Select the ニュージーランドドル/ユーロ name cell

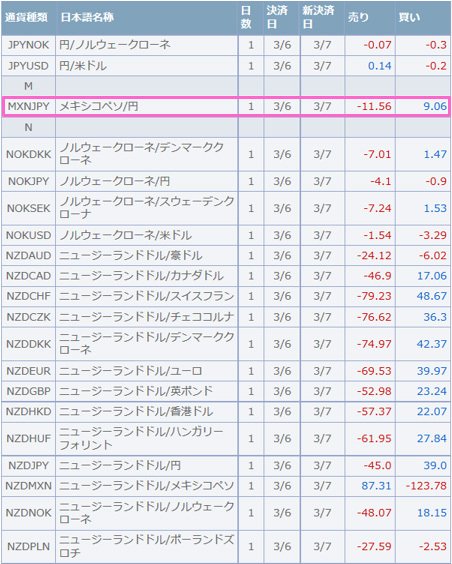[146, 371]
